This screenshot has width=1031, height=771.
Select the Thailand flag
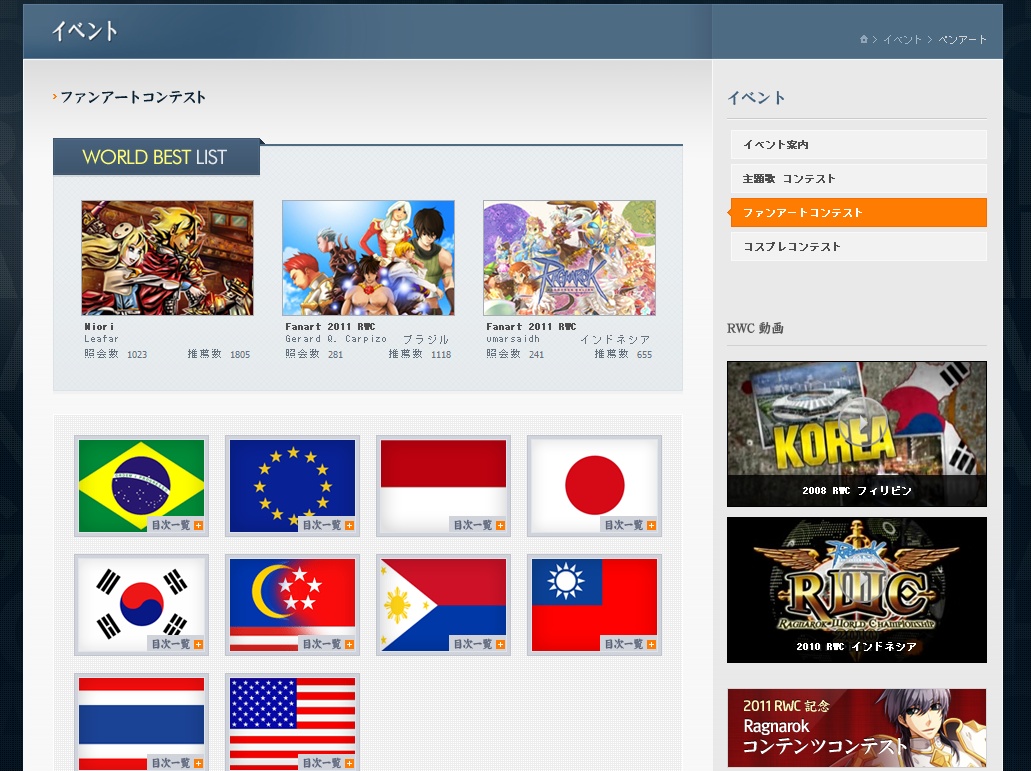coord(141,722)
